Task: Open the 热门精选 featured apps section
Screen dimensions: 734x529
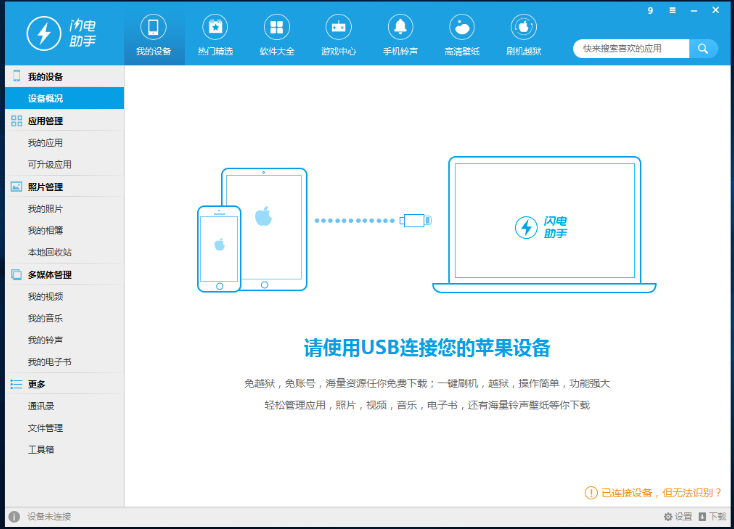Action: pos(215,35)
